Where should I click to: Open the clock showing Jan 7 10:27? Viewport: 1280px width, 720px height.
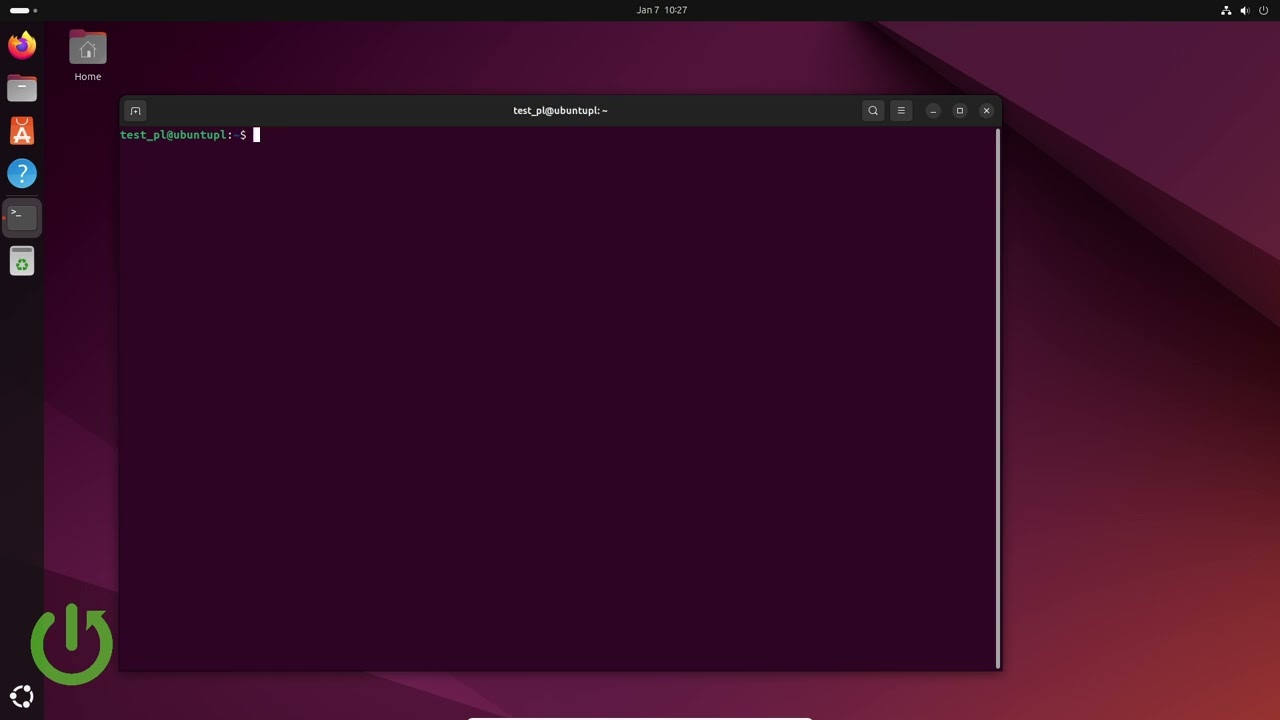tap(662, 10)
